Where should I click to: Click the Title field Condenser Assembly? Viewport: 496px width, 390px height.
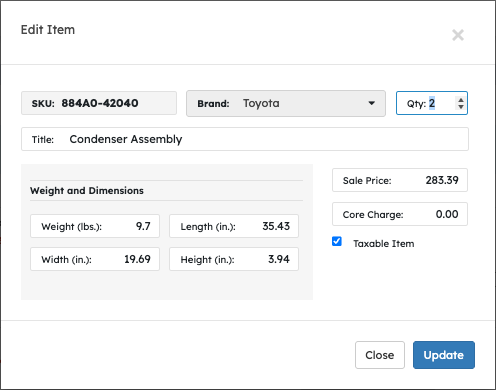(245, 139)
